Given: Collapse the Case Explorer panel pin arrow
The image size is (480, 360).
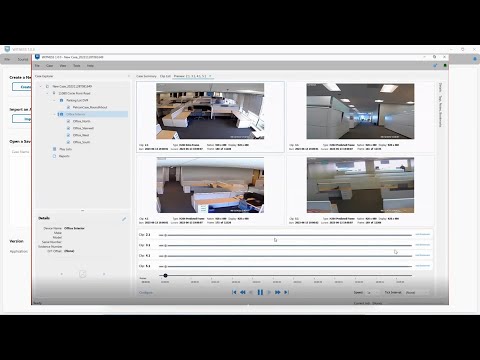Looking at the screenshot, I should click(129, 76).
